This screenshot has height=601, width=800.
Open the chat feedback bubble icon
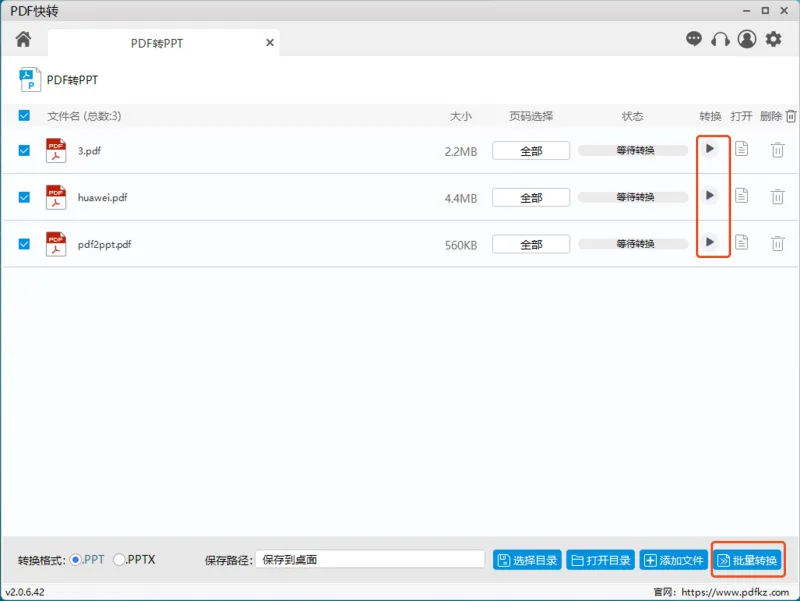[x=693, y=39]
